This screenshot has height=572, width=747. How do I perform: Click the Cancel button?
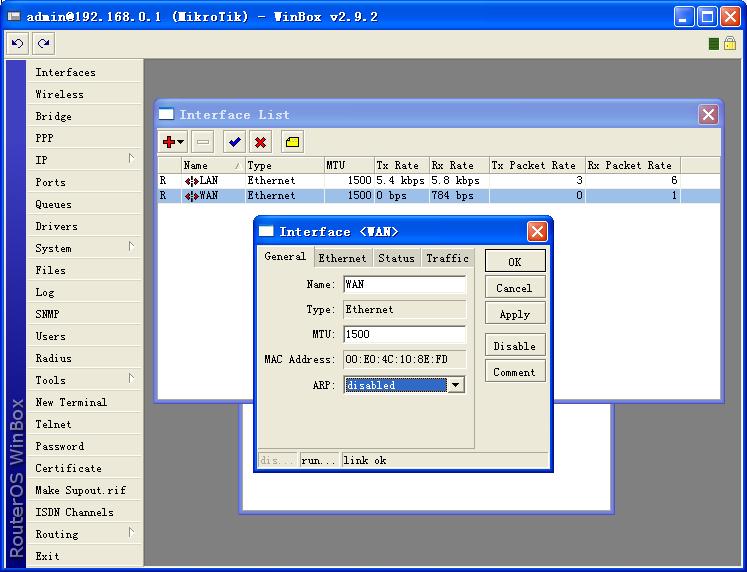point(515,288)
